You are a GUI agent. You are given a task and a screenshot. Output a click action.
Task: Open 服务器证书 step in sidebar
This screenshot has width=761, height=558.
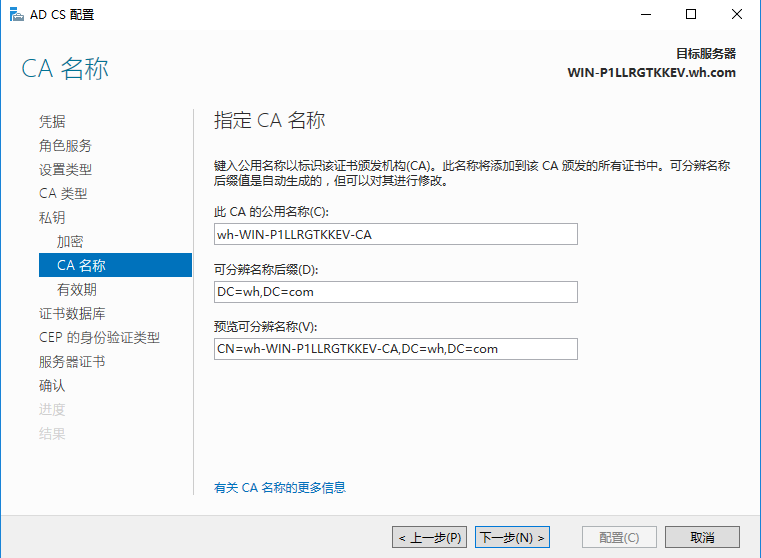72,362
